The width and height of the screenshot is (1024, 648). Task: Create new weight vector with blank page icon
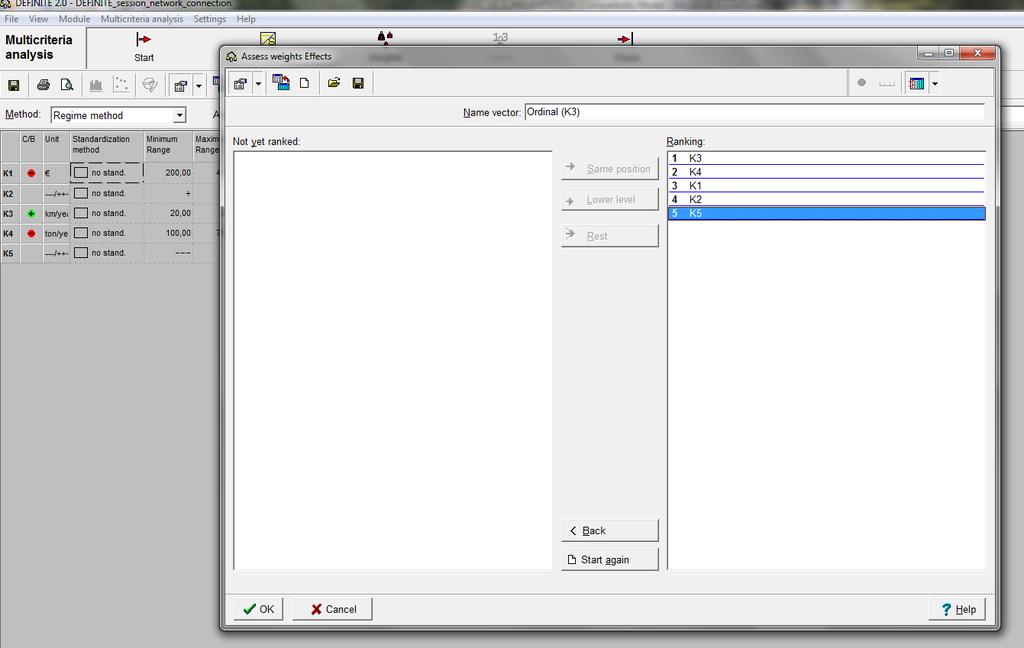pyautogui.click(x=304, y=83)
